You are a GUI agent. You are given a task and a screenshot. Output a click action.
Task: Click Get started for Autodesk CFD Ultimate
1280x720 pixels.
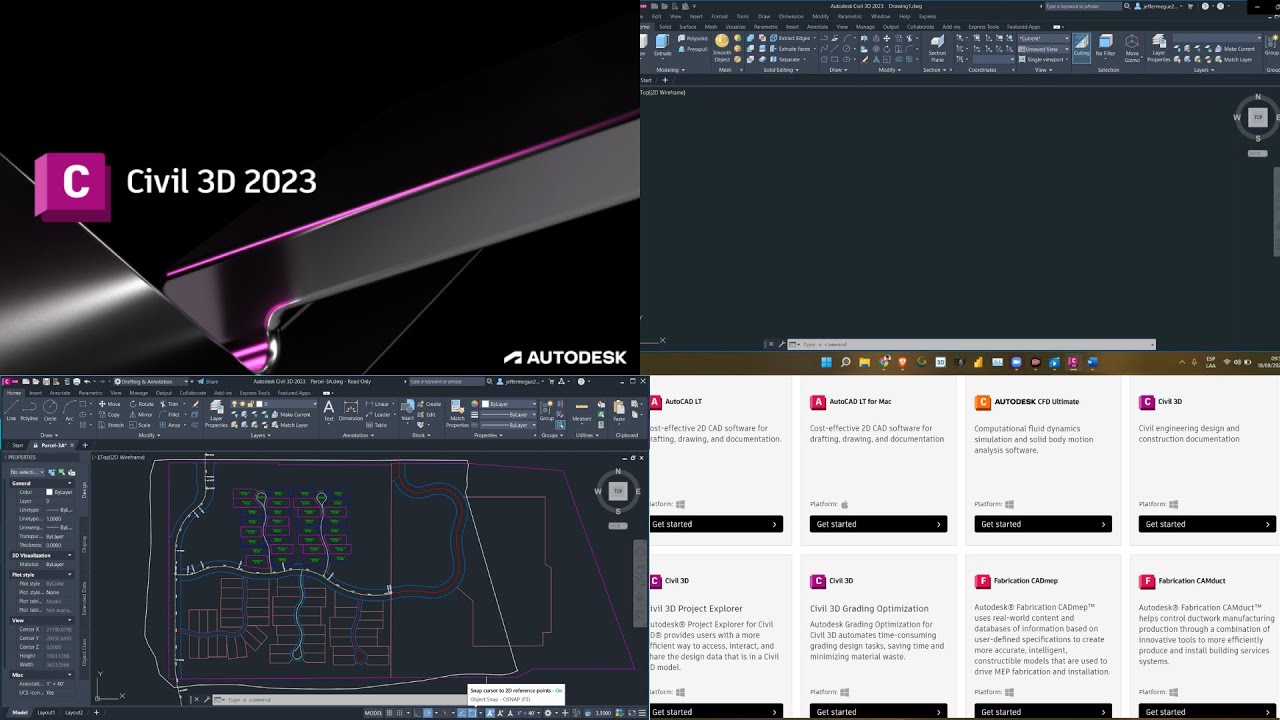click(1043, 524)
